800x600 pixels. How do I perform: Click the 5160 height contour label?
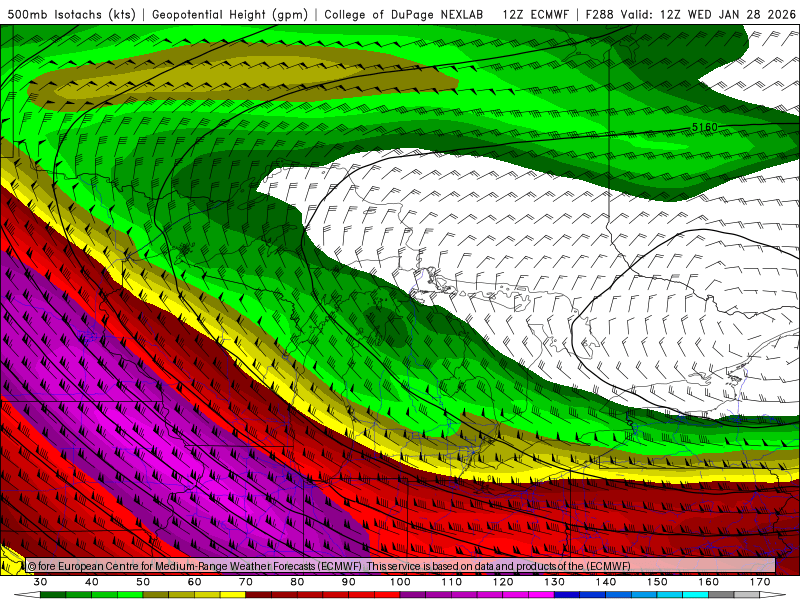click(705, 127)
